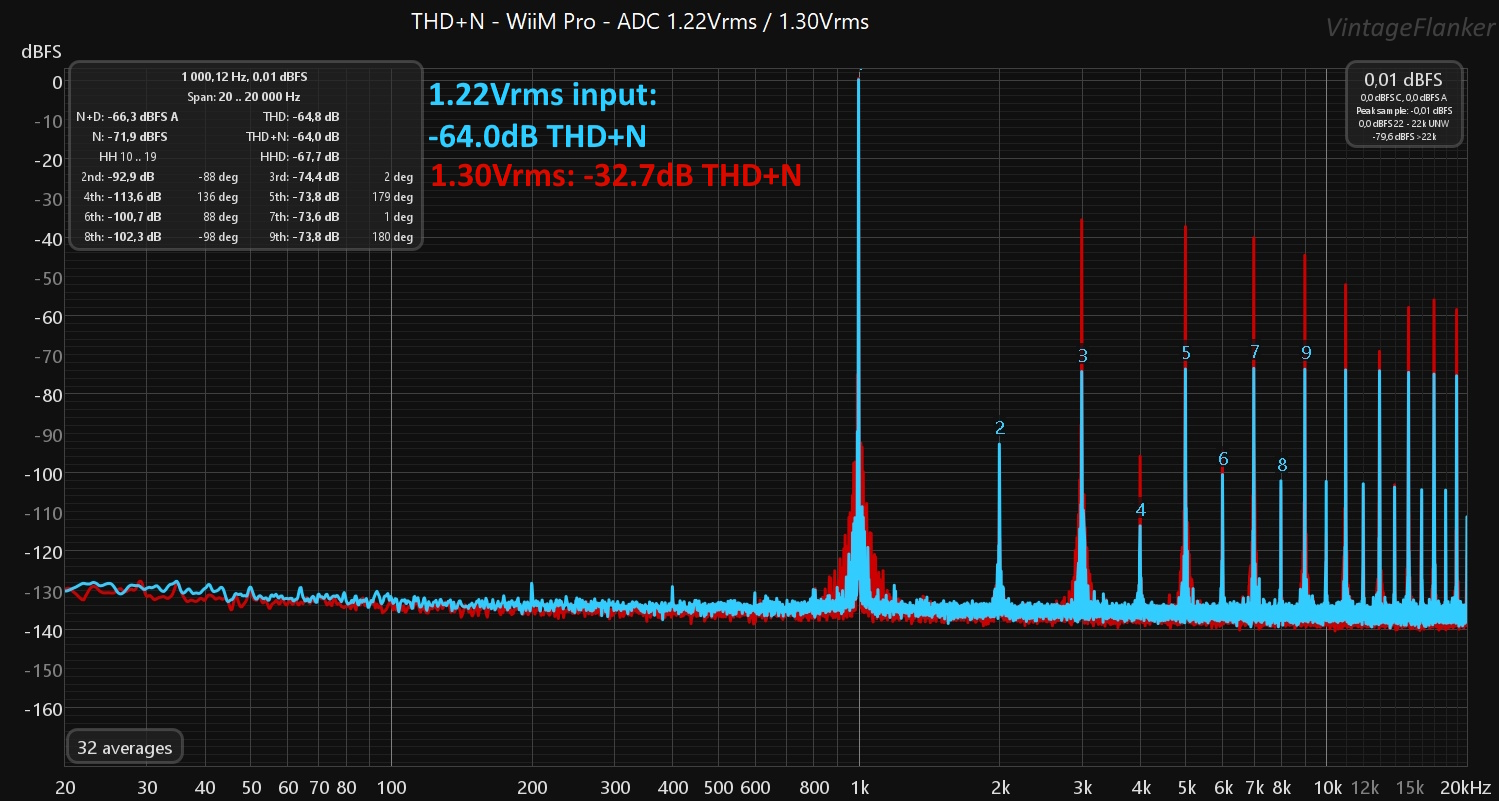Click the 10k frequency axis label
Image resolution: width=1499 pixels, height=801 pixels.
coord(1326,786)
